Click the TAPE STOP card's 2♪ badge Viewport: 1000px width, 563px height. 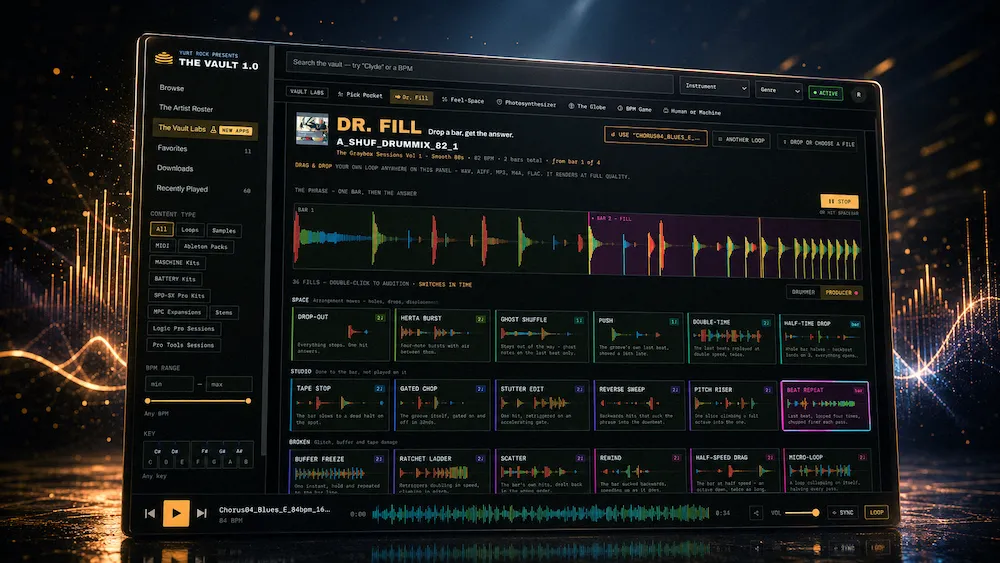(x=379, y=388)
